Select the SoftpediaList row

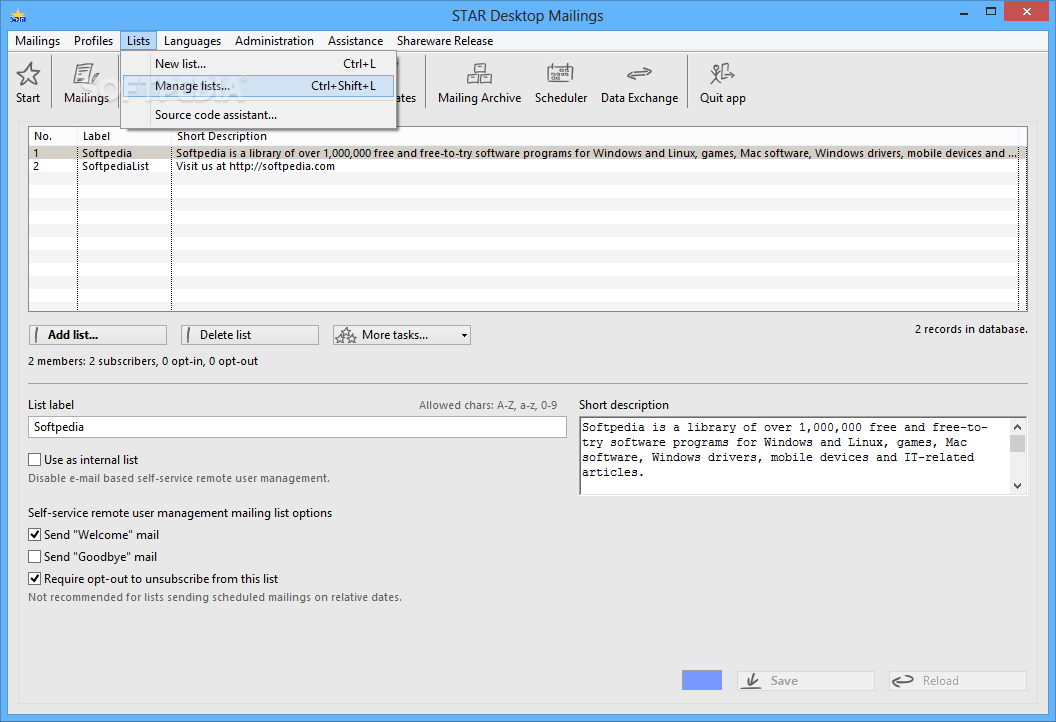click(x=527, y=166)
